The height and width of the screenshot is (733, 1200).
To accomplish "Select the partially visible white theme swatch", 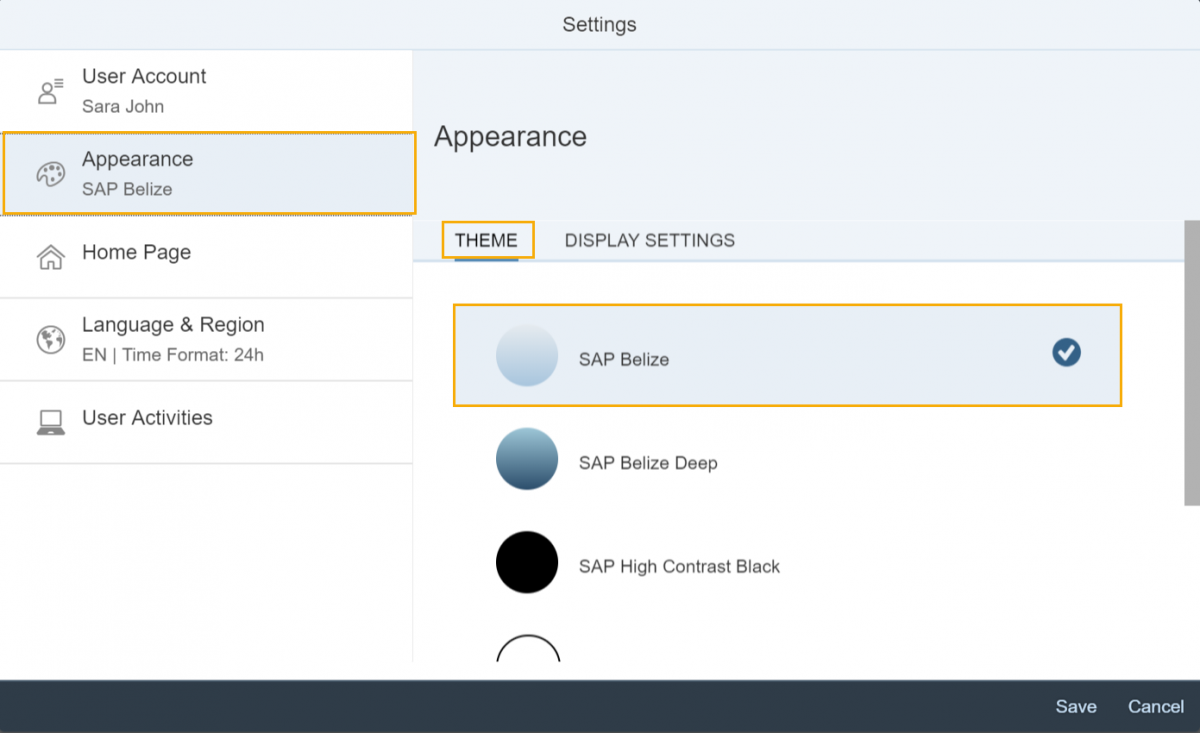I will coord(527,648).
